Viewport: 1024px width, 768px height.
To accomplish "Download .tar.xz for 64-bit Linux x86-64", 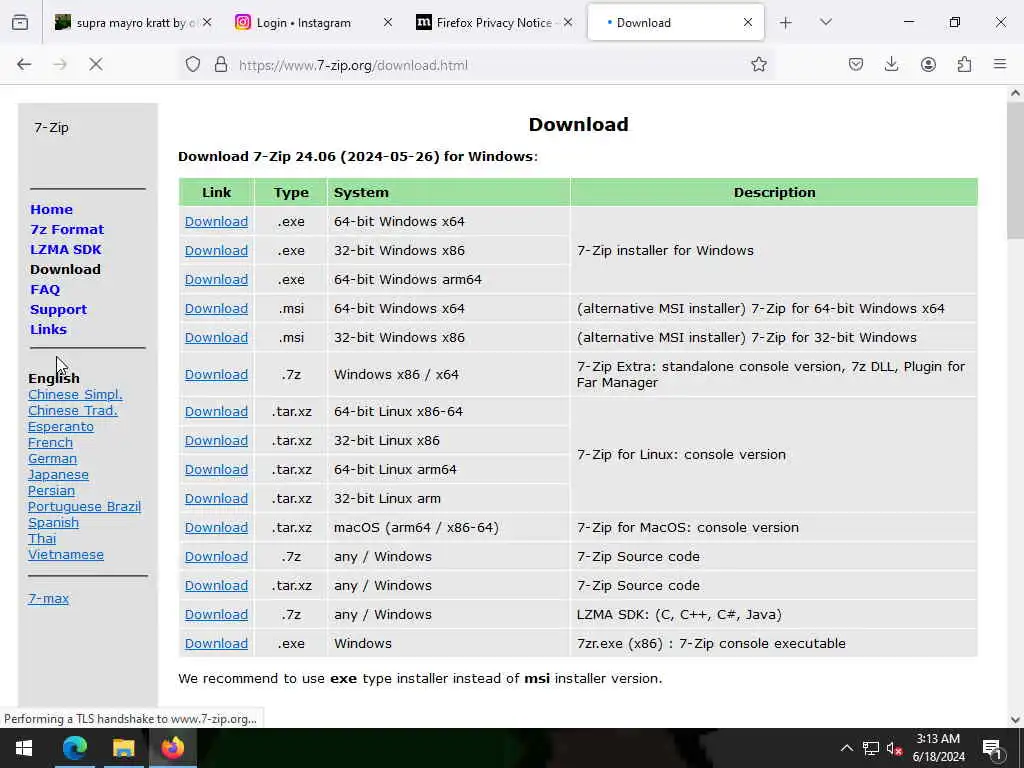I will coord(216,411).
